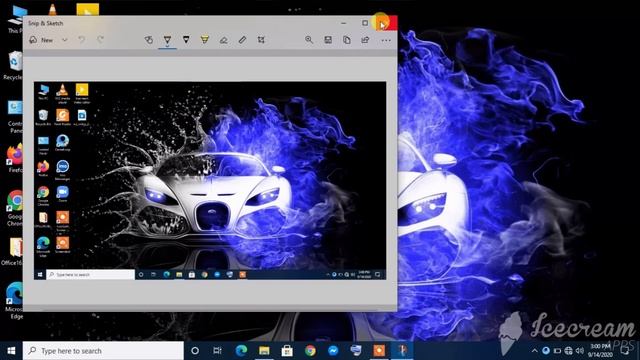Select the Pencil tool
The width and height of the screenshot is (640, 360).
[x=186, y=40]
